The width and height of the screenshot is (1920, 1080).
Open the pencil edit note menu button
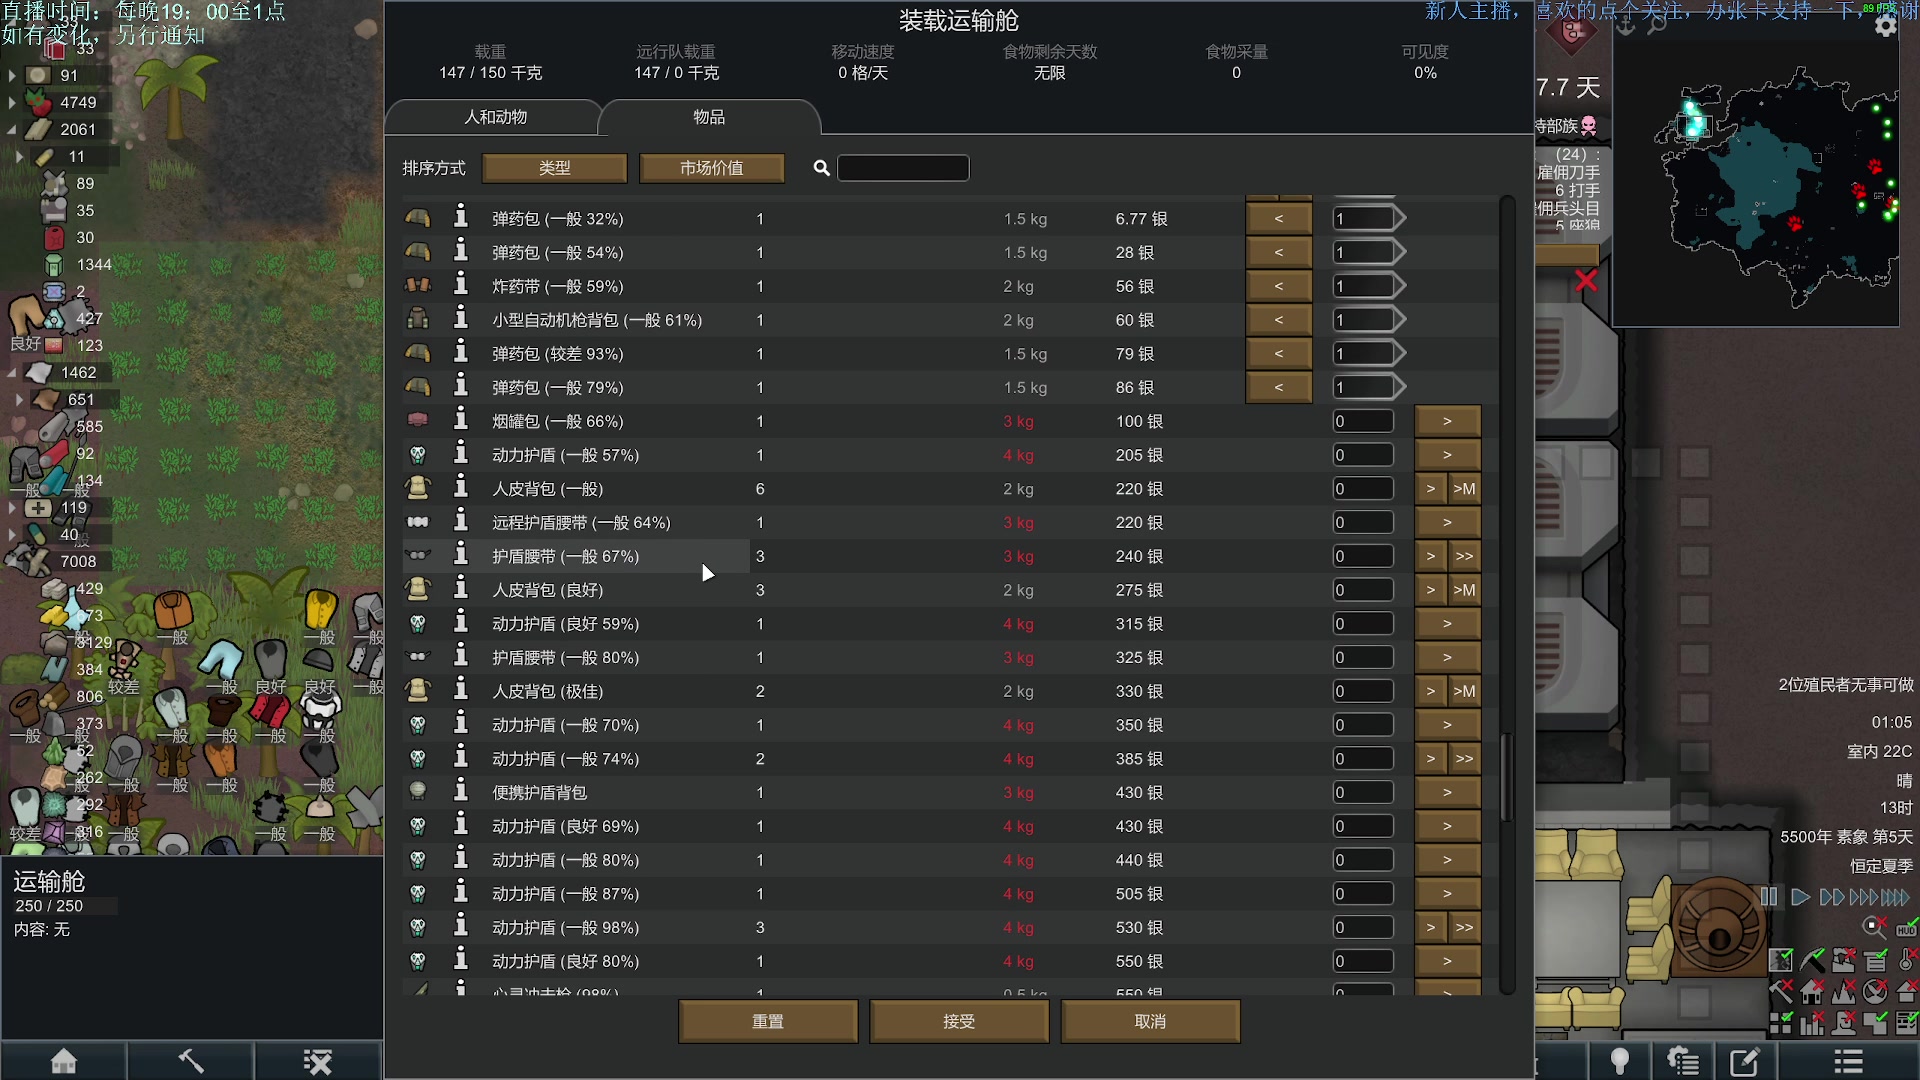pyautogui.click(x=1745, y=1061)
